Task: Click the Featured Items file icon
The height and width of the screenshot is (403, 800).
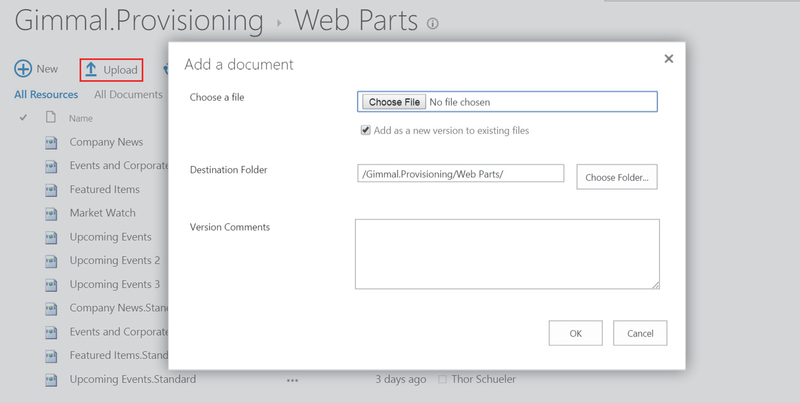Action: coord(51,189)
